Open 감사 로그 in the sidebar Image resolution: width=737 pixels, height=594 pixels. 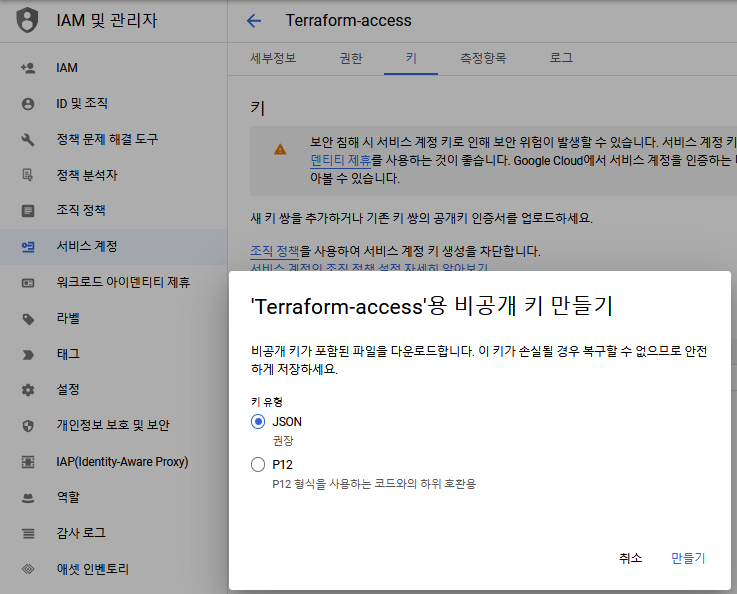point(81,533)
